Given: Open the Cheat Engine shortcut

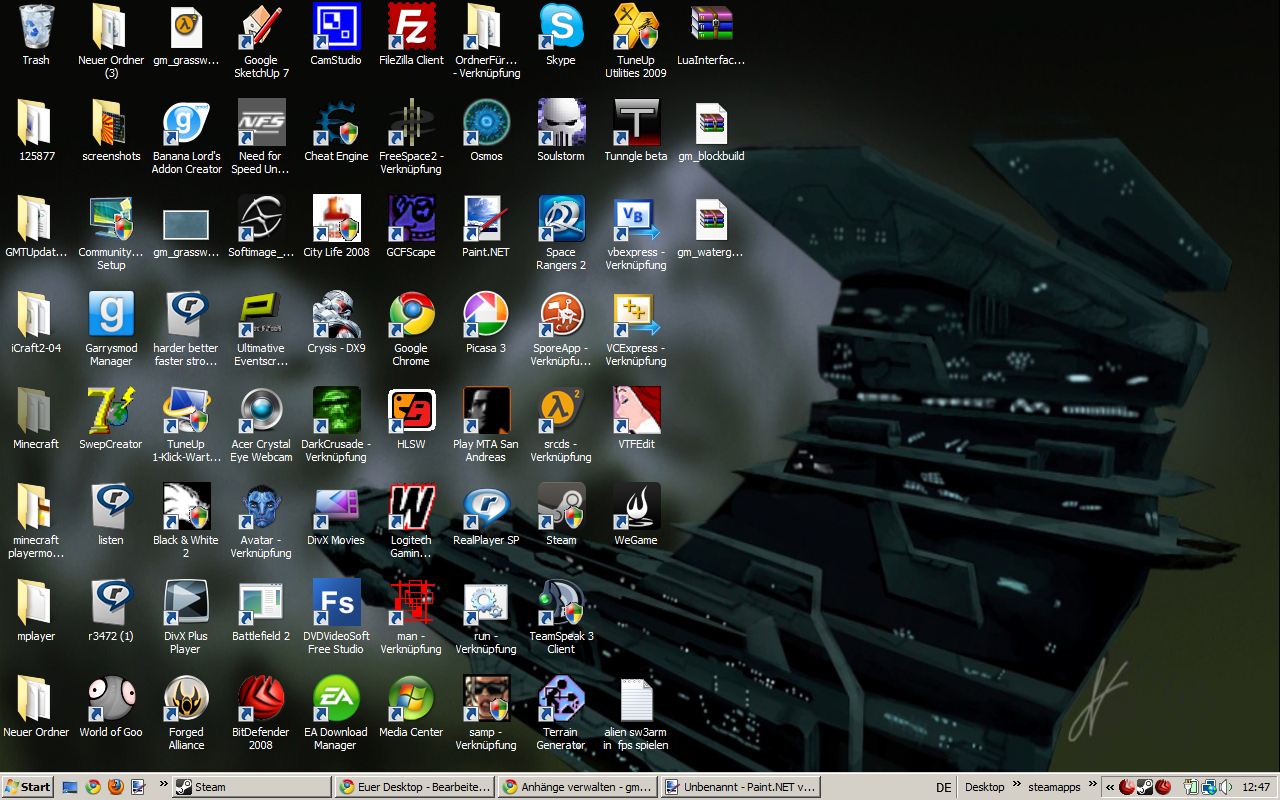Looking at the screenshot, I should click(x=336, y=123).
